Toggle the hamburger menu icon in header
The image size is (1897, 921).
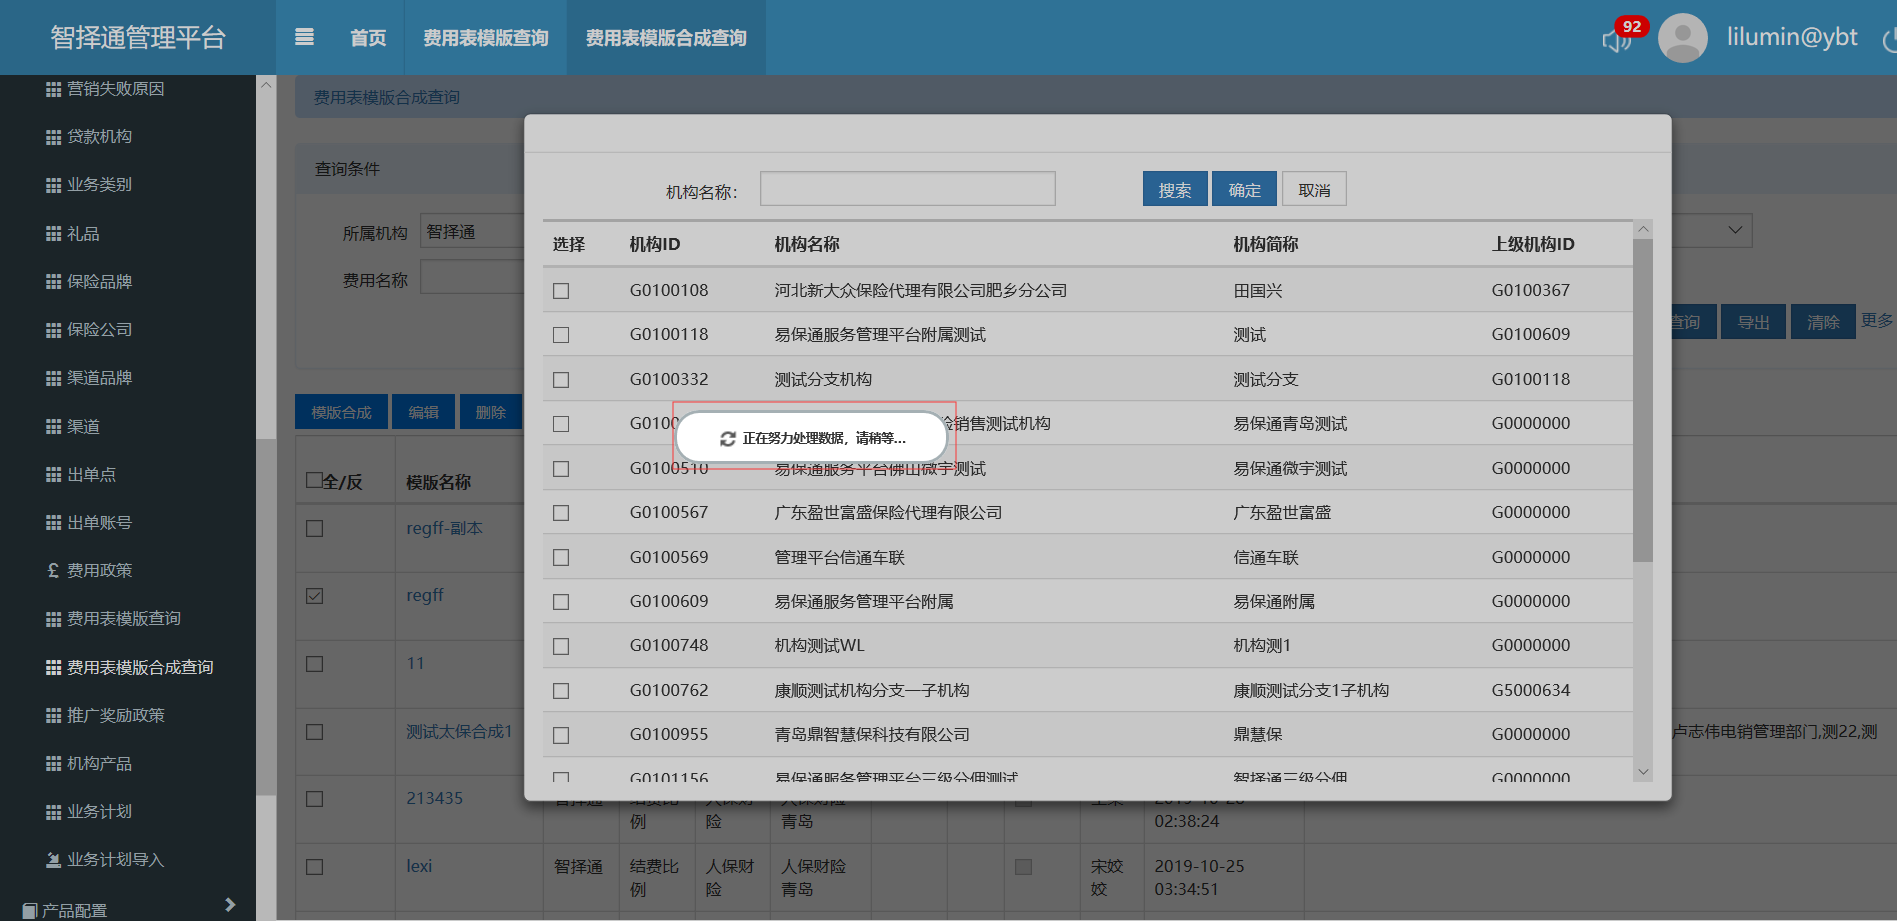coord(305,37)
